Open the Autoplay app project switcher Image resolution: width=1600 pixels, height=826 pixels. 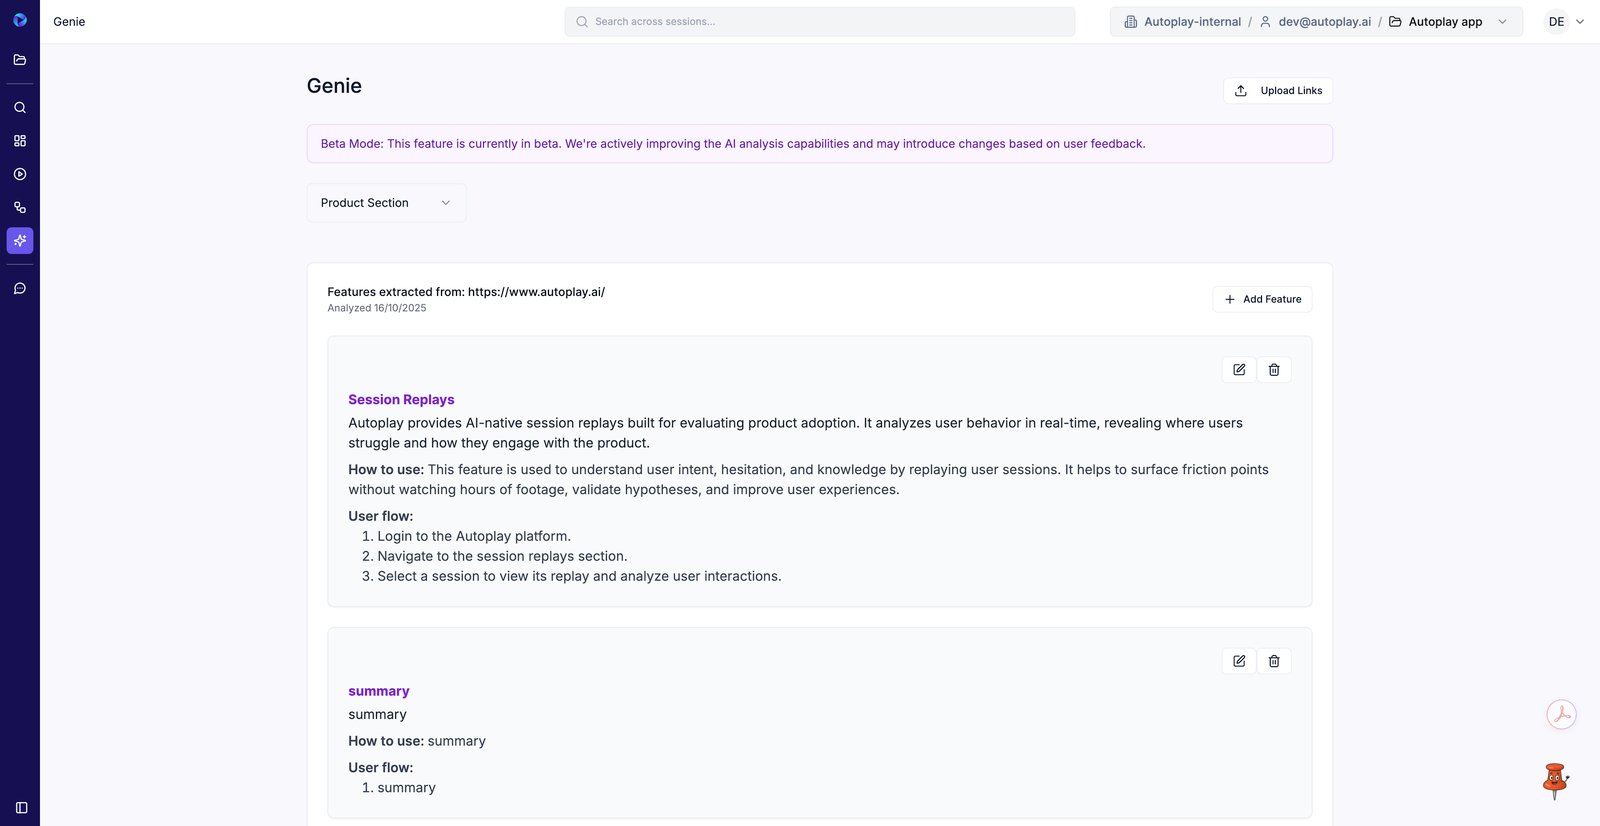click(1447, 22)
